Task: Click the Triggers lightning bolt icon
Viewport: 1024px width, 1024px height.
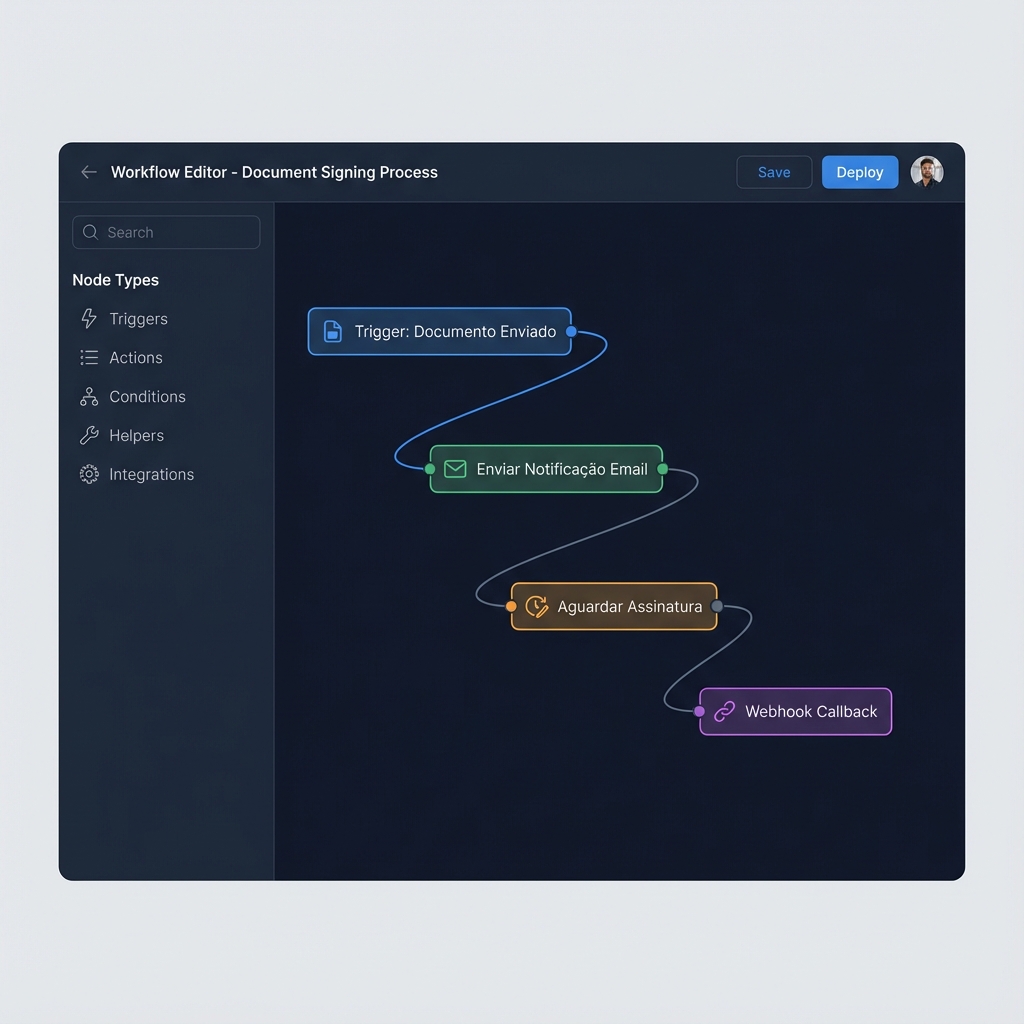Action: (89, 319)
